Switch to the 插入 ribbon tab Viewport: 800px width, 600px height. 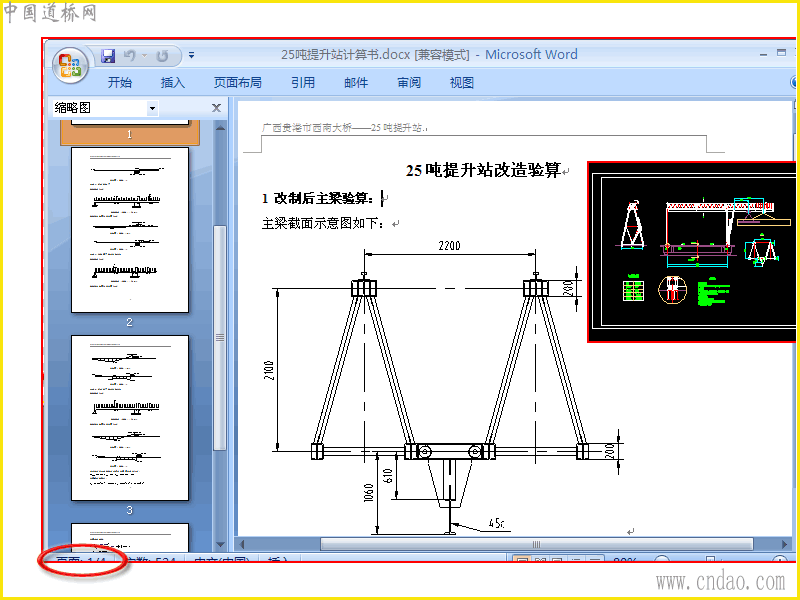[172, 82]
